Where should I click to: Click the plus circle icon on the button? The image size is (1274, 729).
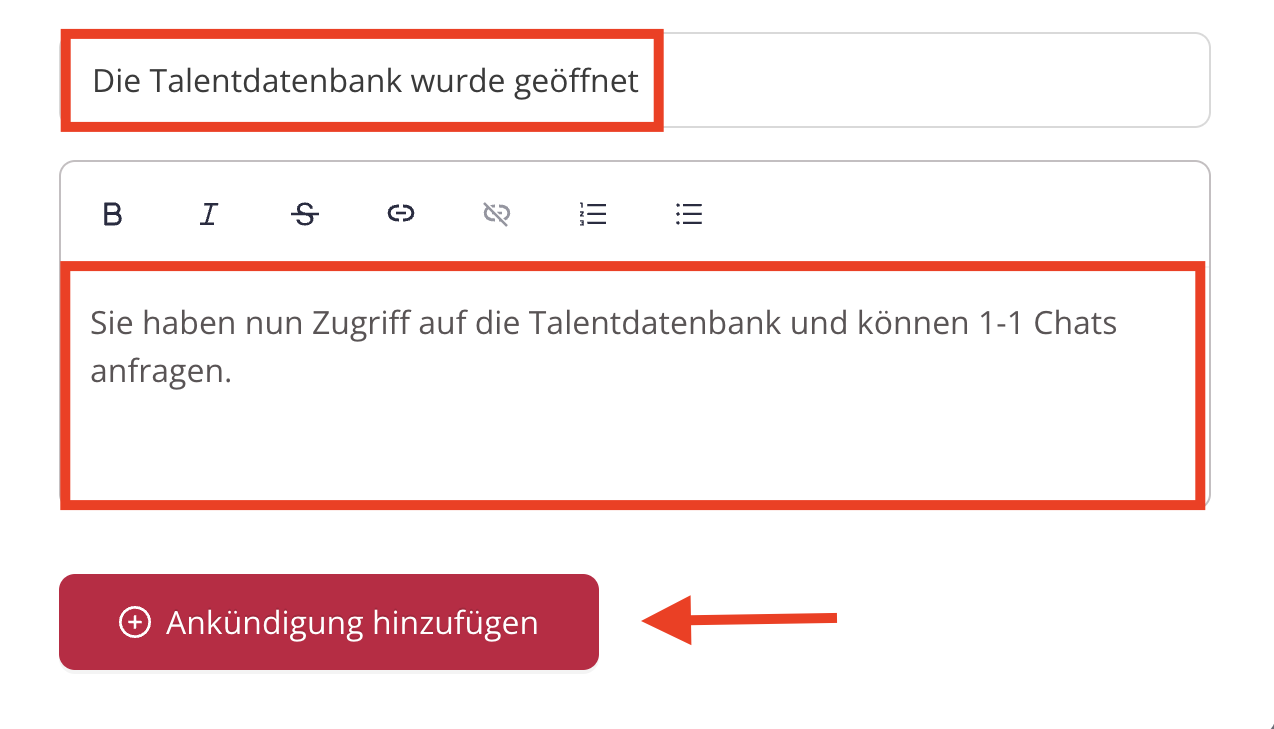(x=134, y=622)
